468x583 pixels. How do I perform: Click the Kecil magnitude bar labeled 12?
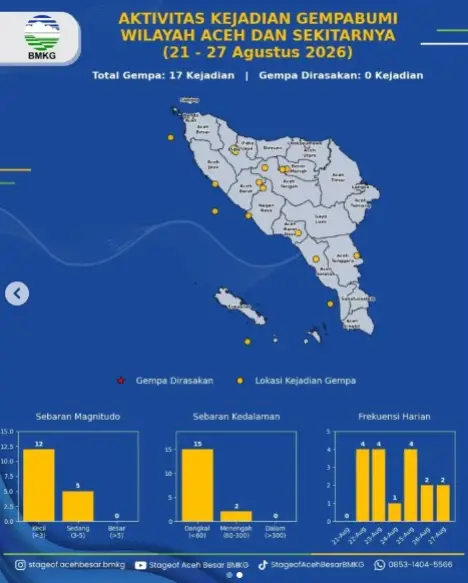pos(39,485)
